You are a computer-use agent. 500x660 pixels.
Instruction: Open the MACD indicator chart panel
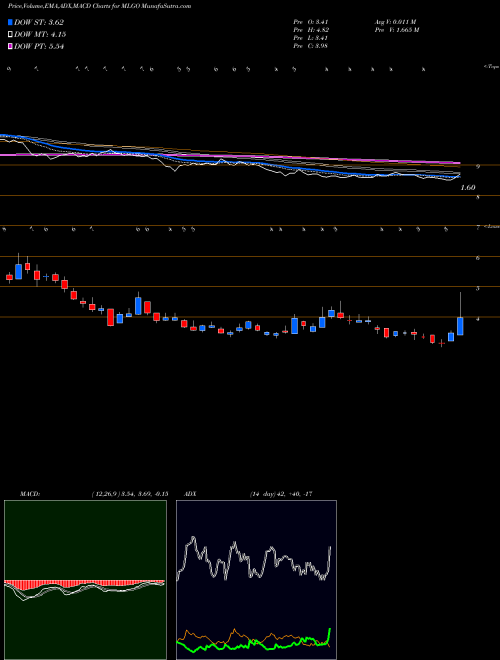point(85,580)
